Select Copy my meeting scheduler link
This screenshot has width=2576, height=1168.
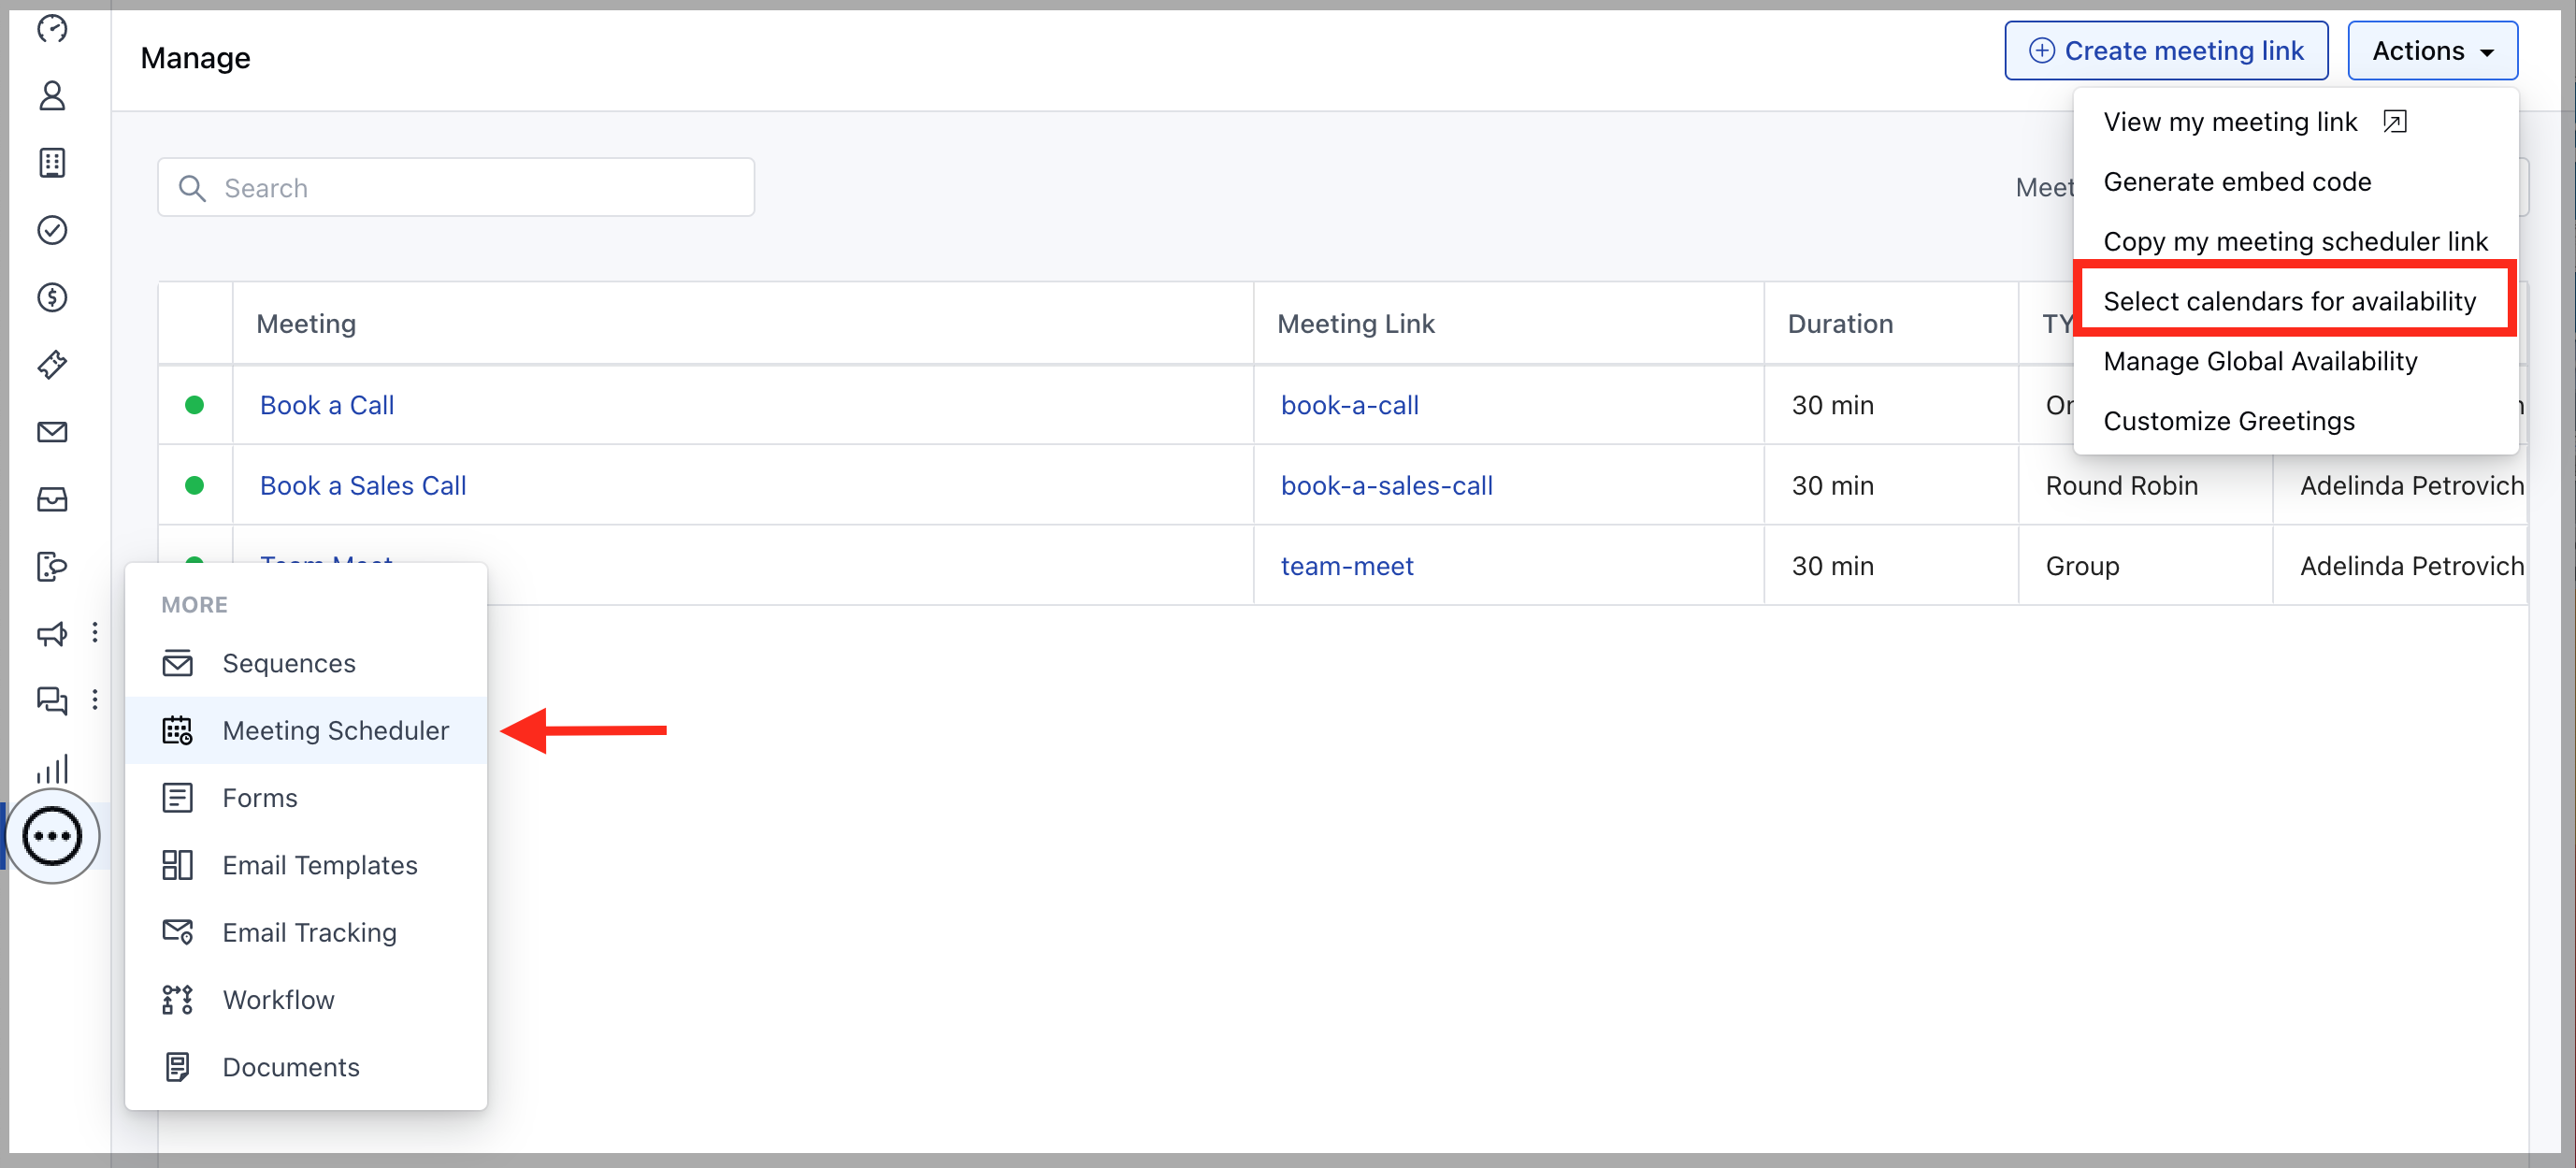coord(2295,242)
